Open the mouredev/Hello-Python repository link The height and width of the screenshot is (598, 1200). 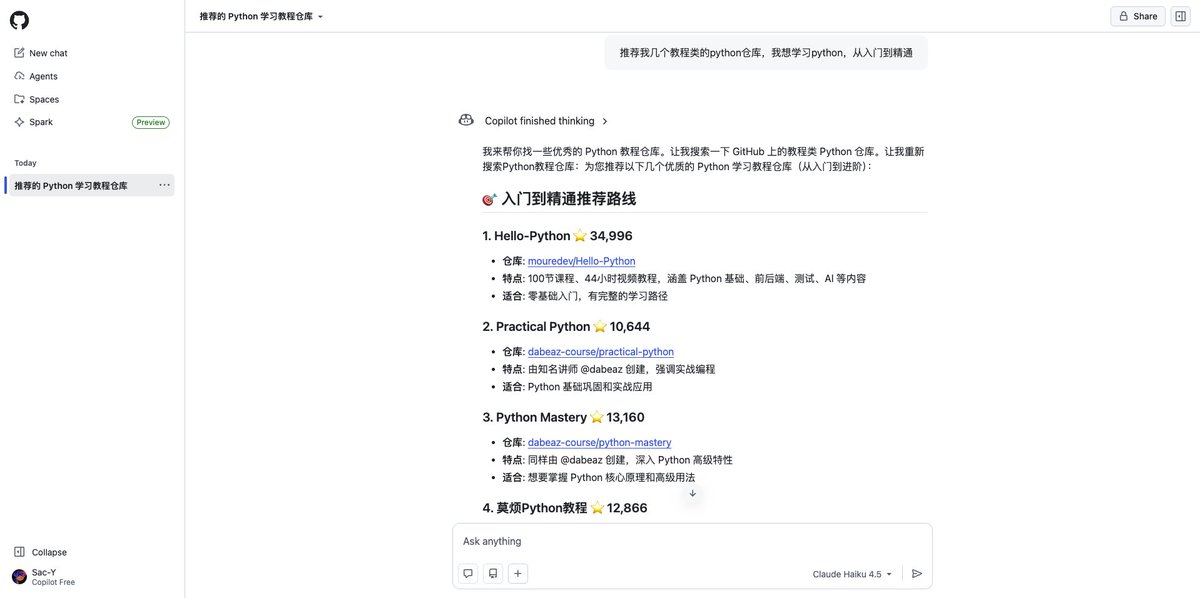(581, 261)
